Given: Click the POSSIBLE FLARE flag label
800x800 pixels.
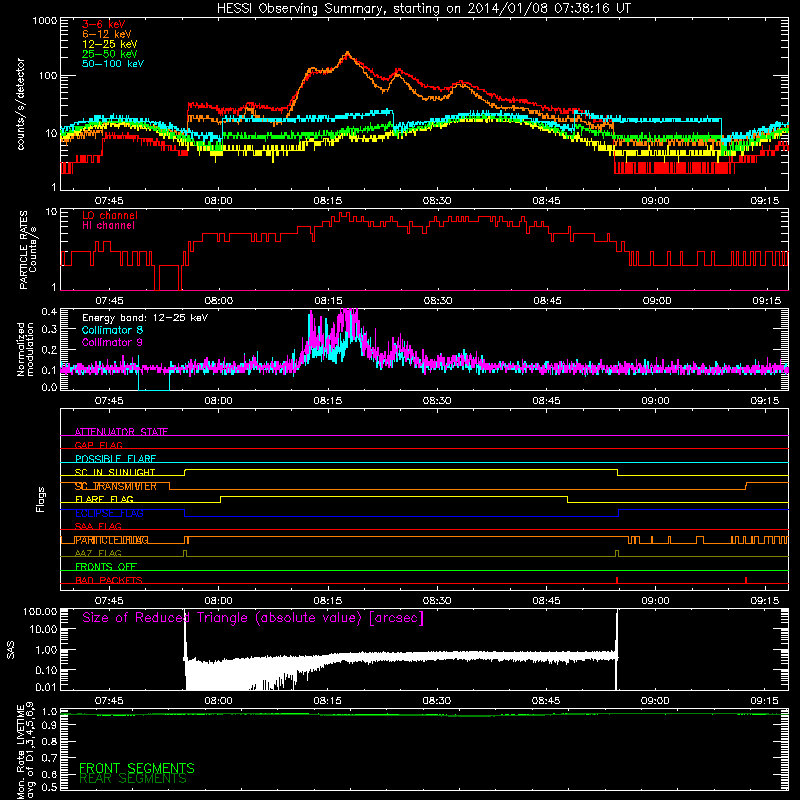Looking at the screenshot, I should 115,459.
